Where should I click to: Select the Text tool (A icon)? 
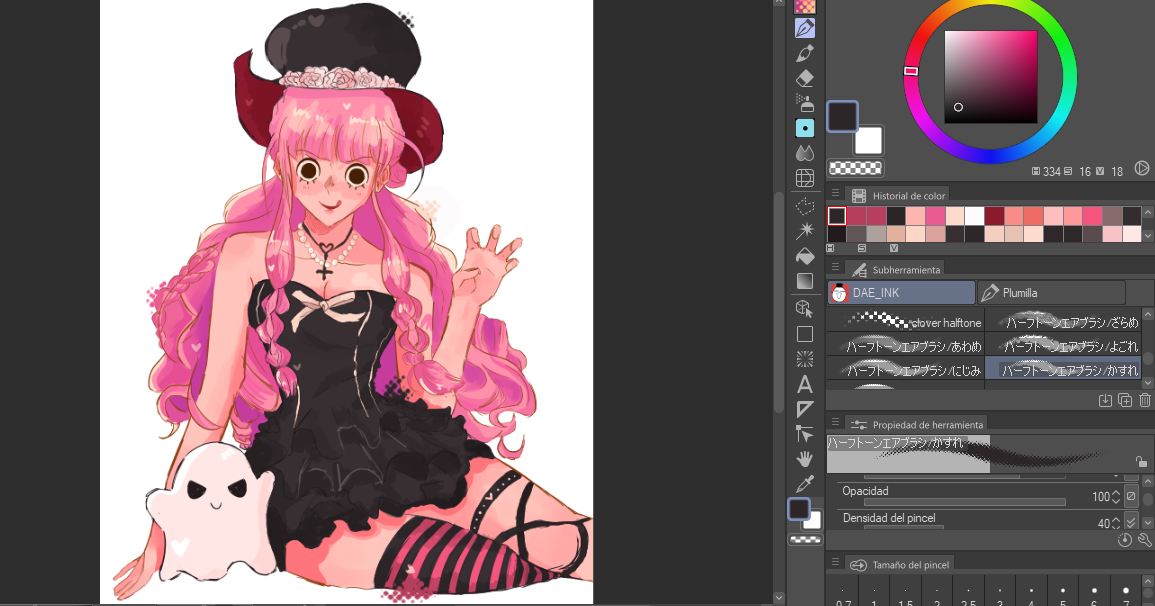[805, 384]
